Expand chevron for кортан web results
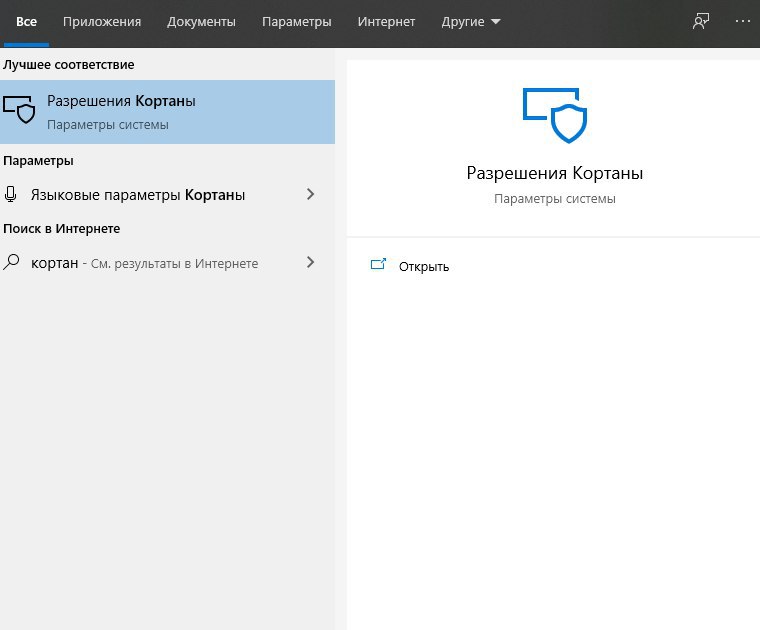Viewport: 760px width, 630px height. (311, 262)
